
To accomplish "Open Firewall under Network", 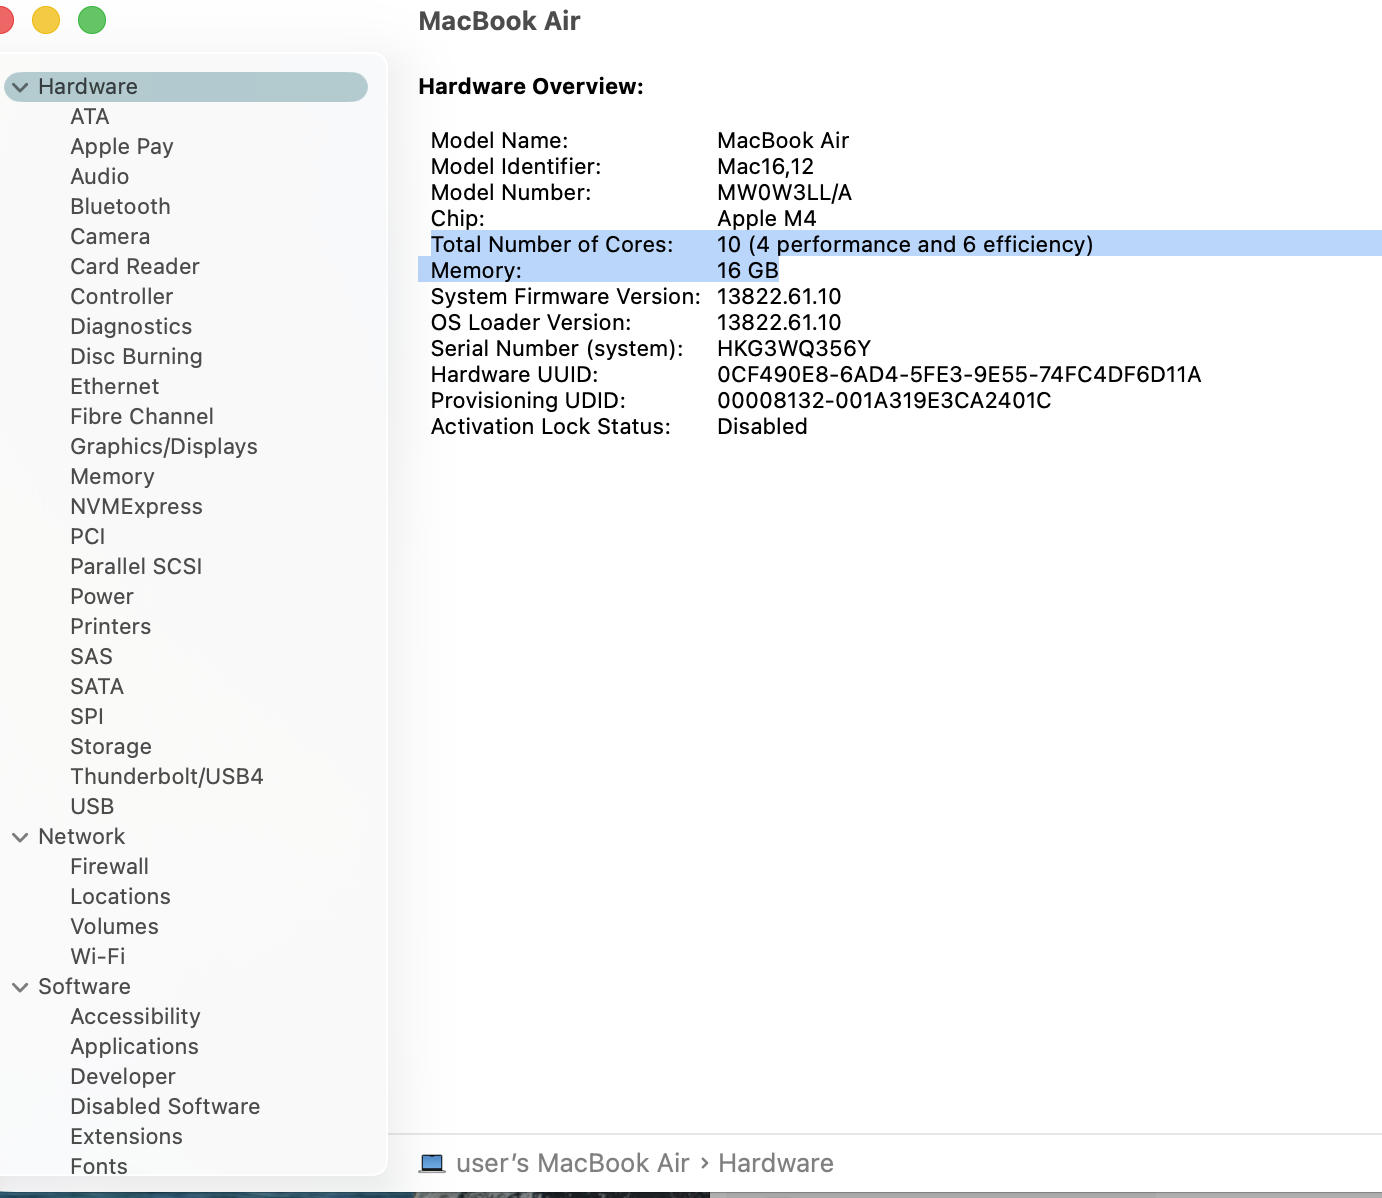I will tap(109, 866).
